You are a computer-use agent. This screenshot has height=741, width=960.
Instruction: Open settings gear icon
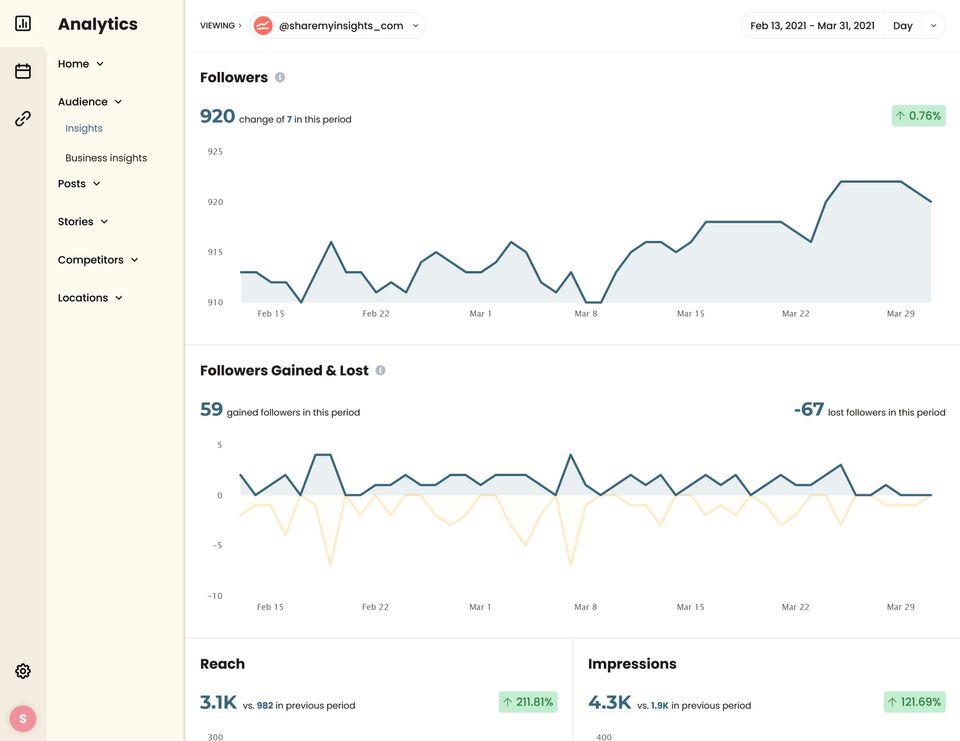pos(23,671)
